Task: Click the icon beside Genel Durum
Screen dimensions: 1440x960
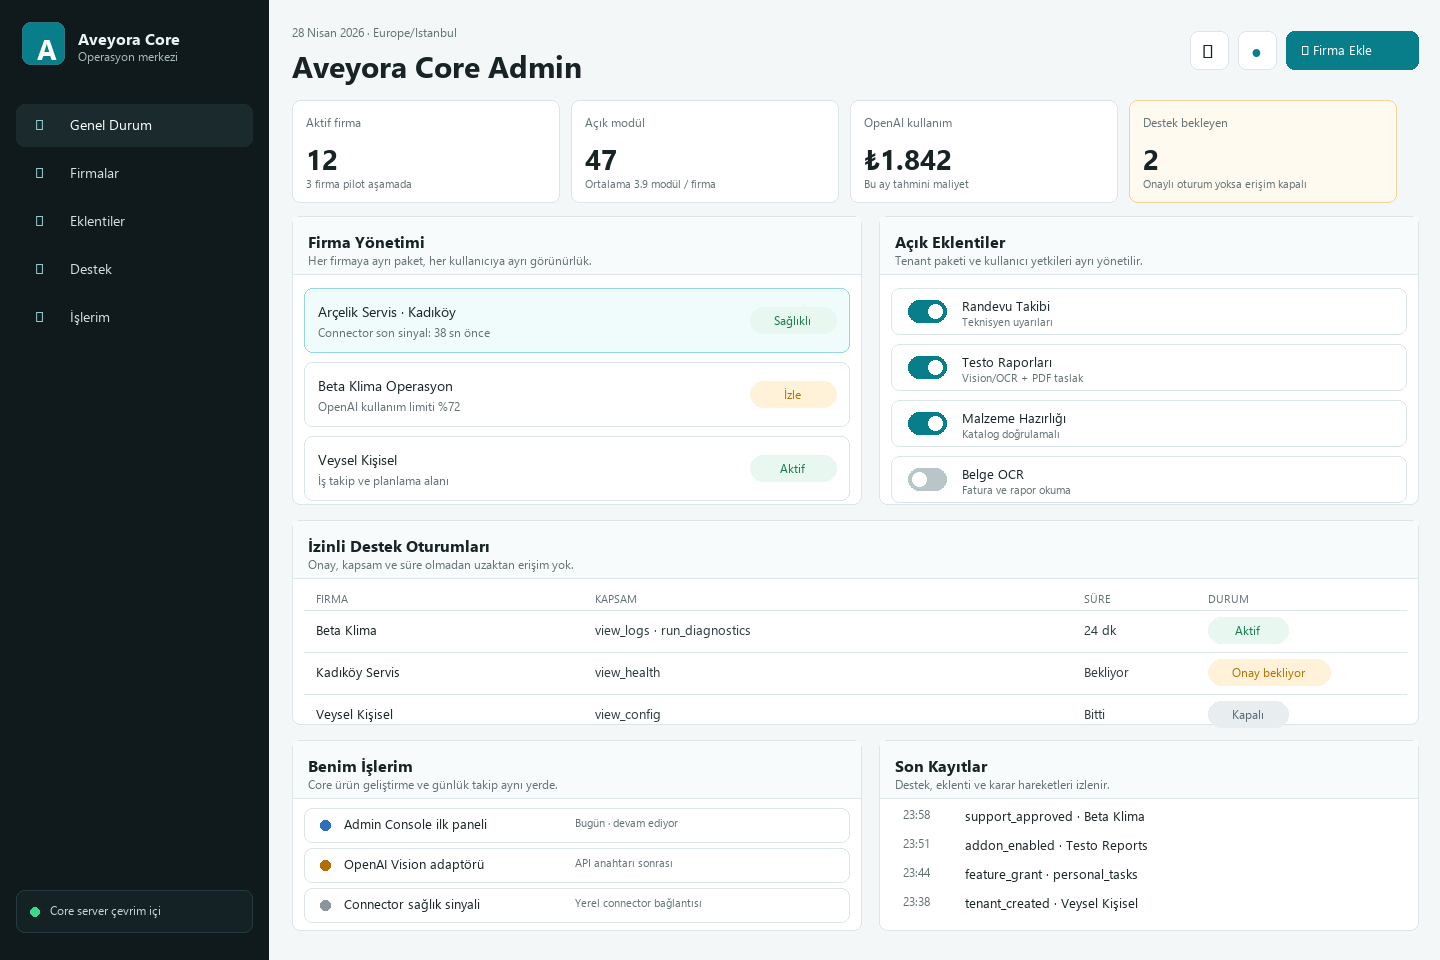Action: pyautogui.click(x=40, y=125)
